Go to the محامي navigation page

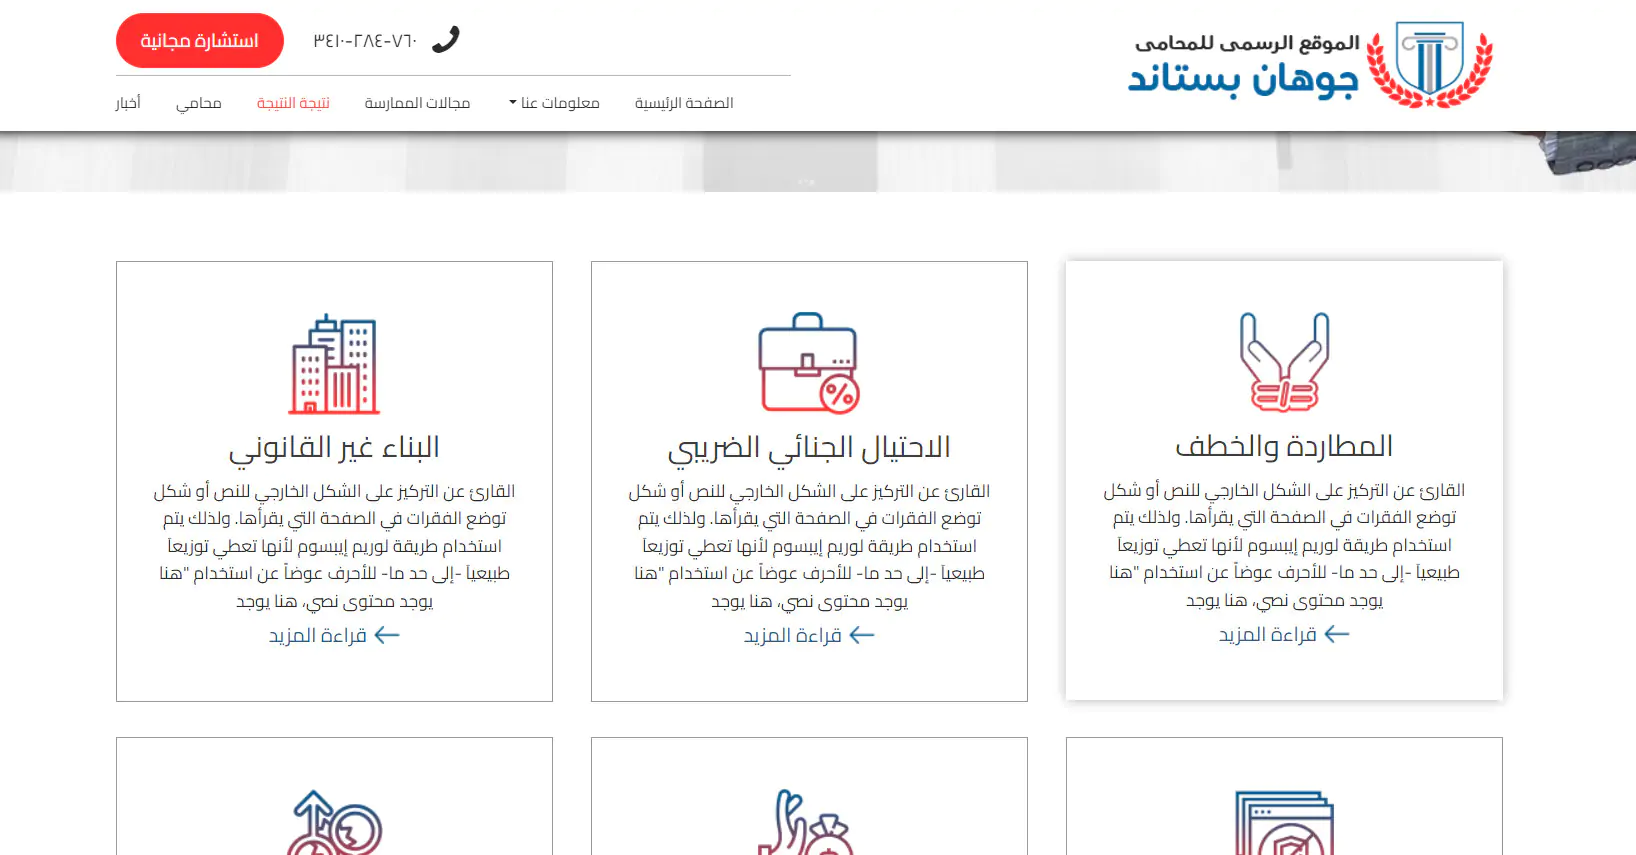pos(199,103)
